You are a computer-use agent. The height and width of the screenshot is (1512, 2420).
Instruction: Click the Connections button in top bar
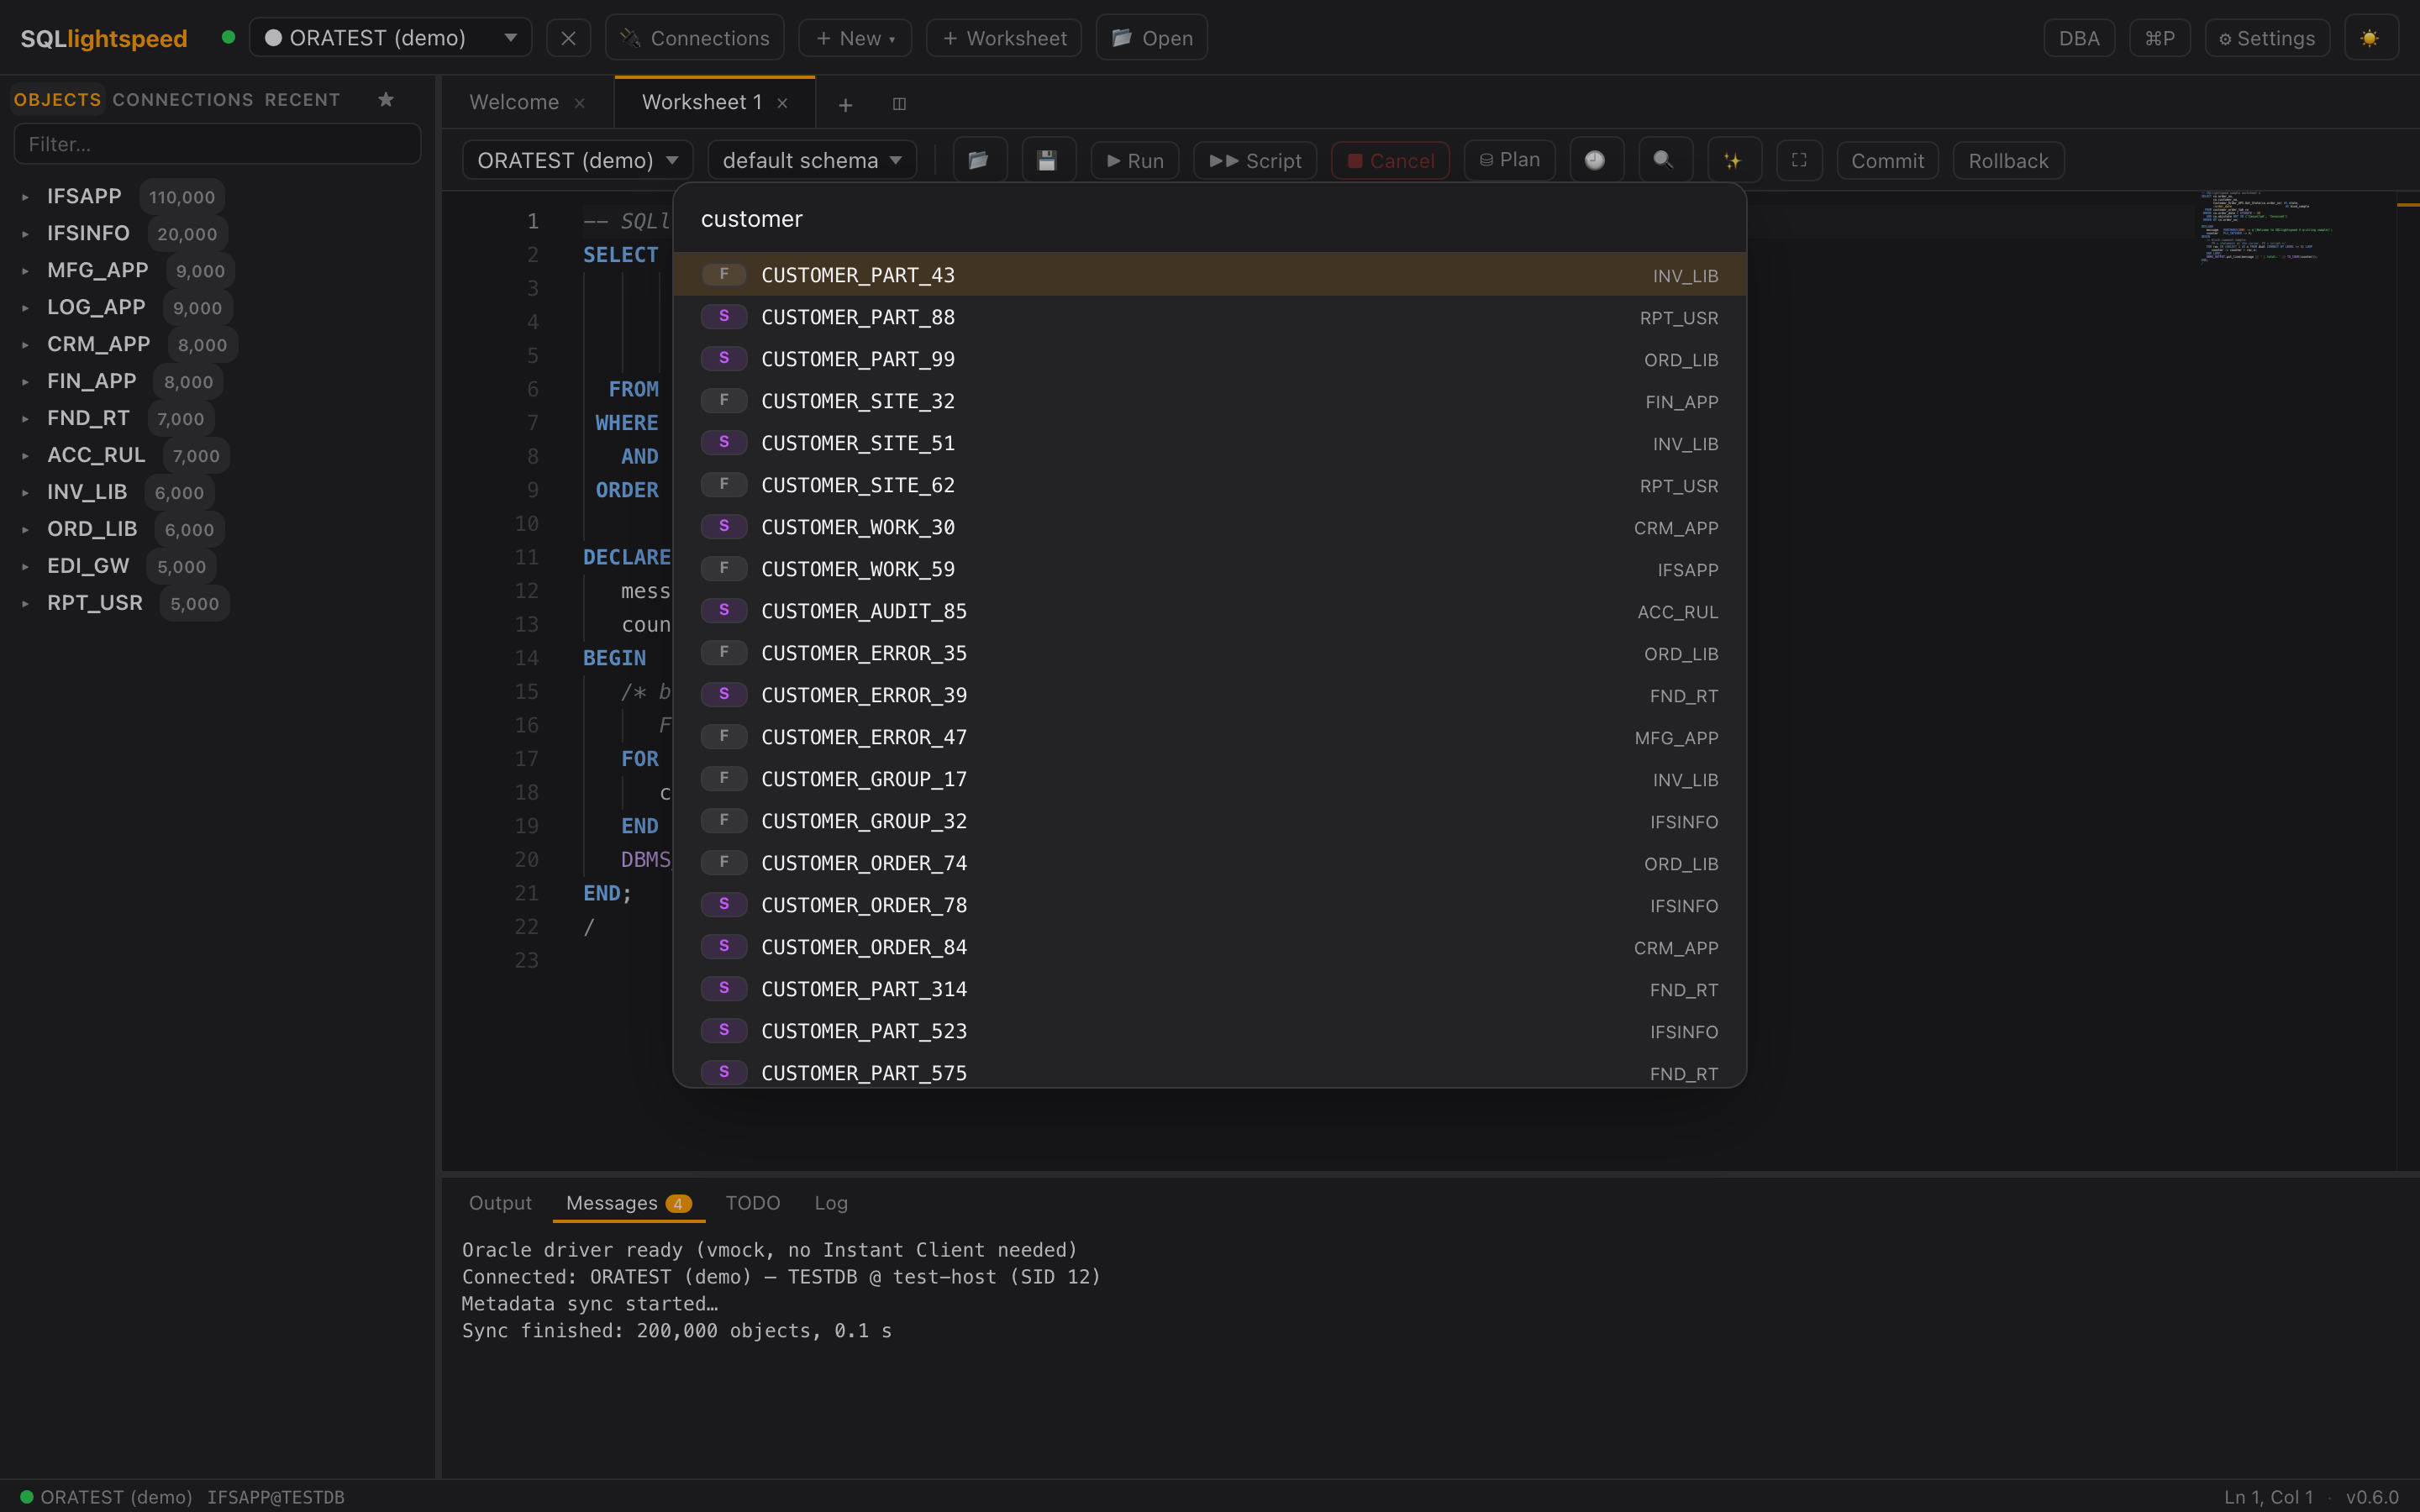694,38
